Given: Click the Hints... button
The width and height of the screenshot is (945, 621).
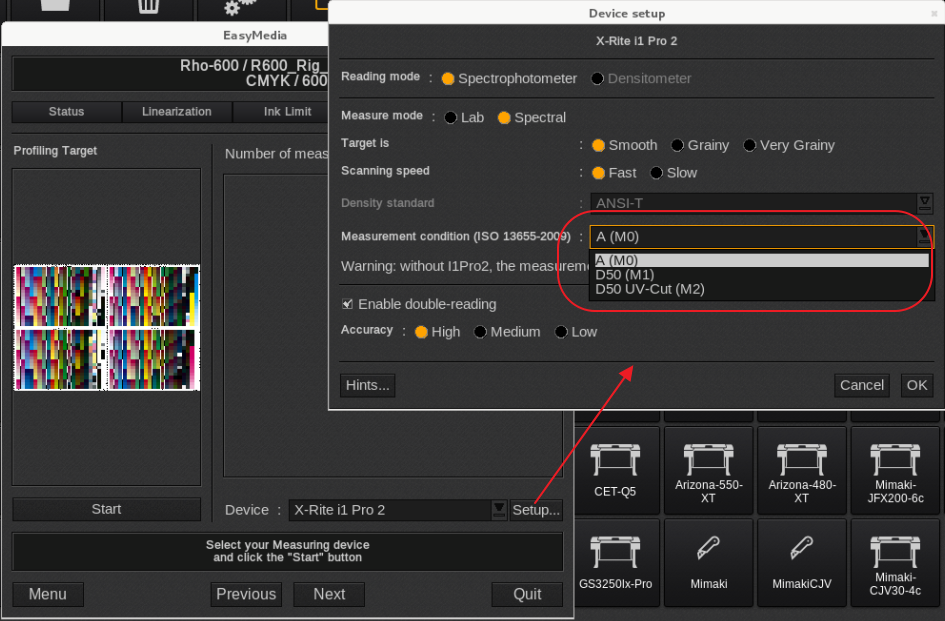Looking at the screenshot, I should coord(367,385).
